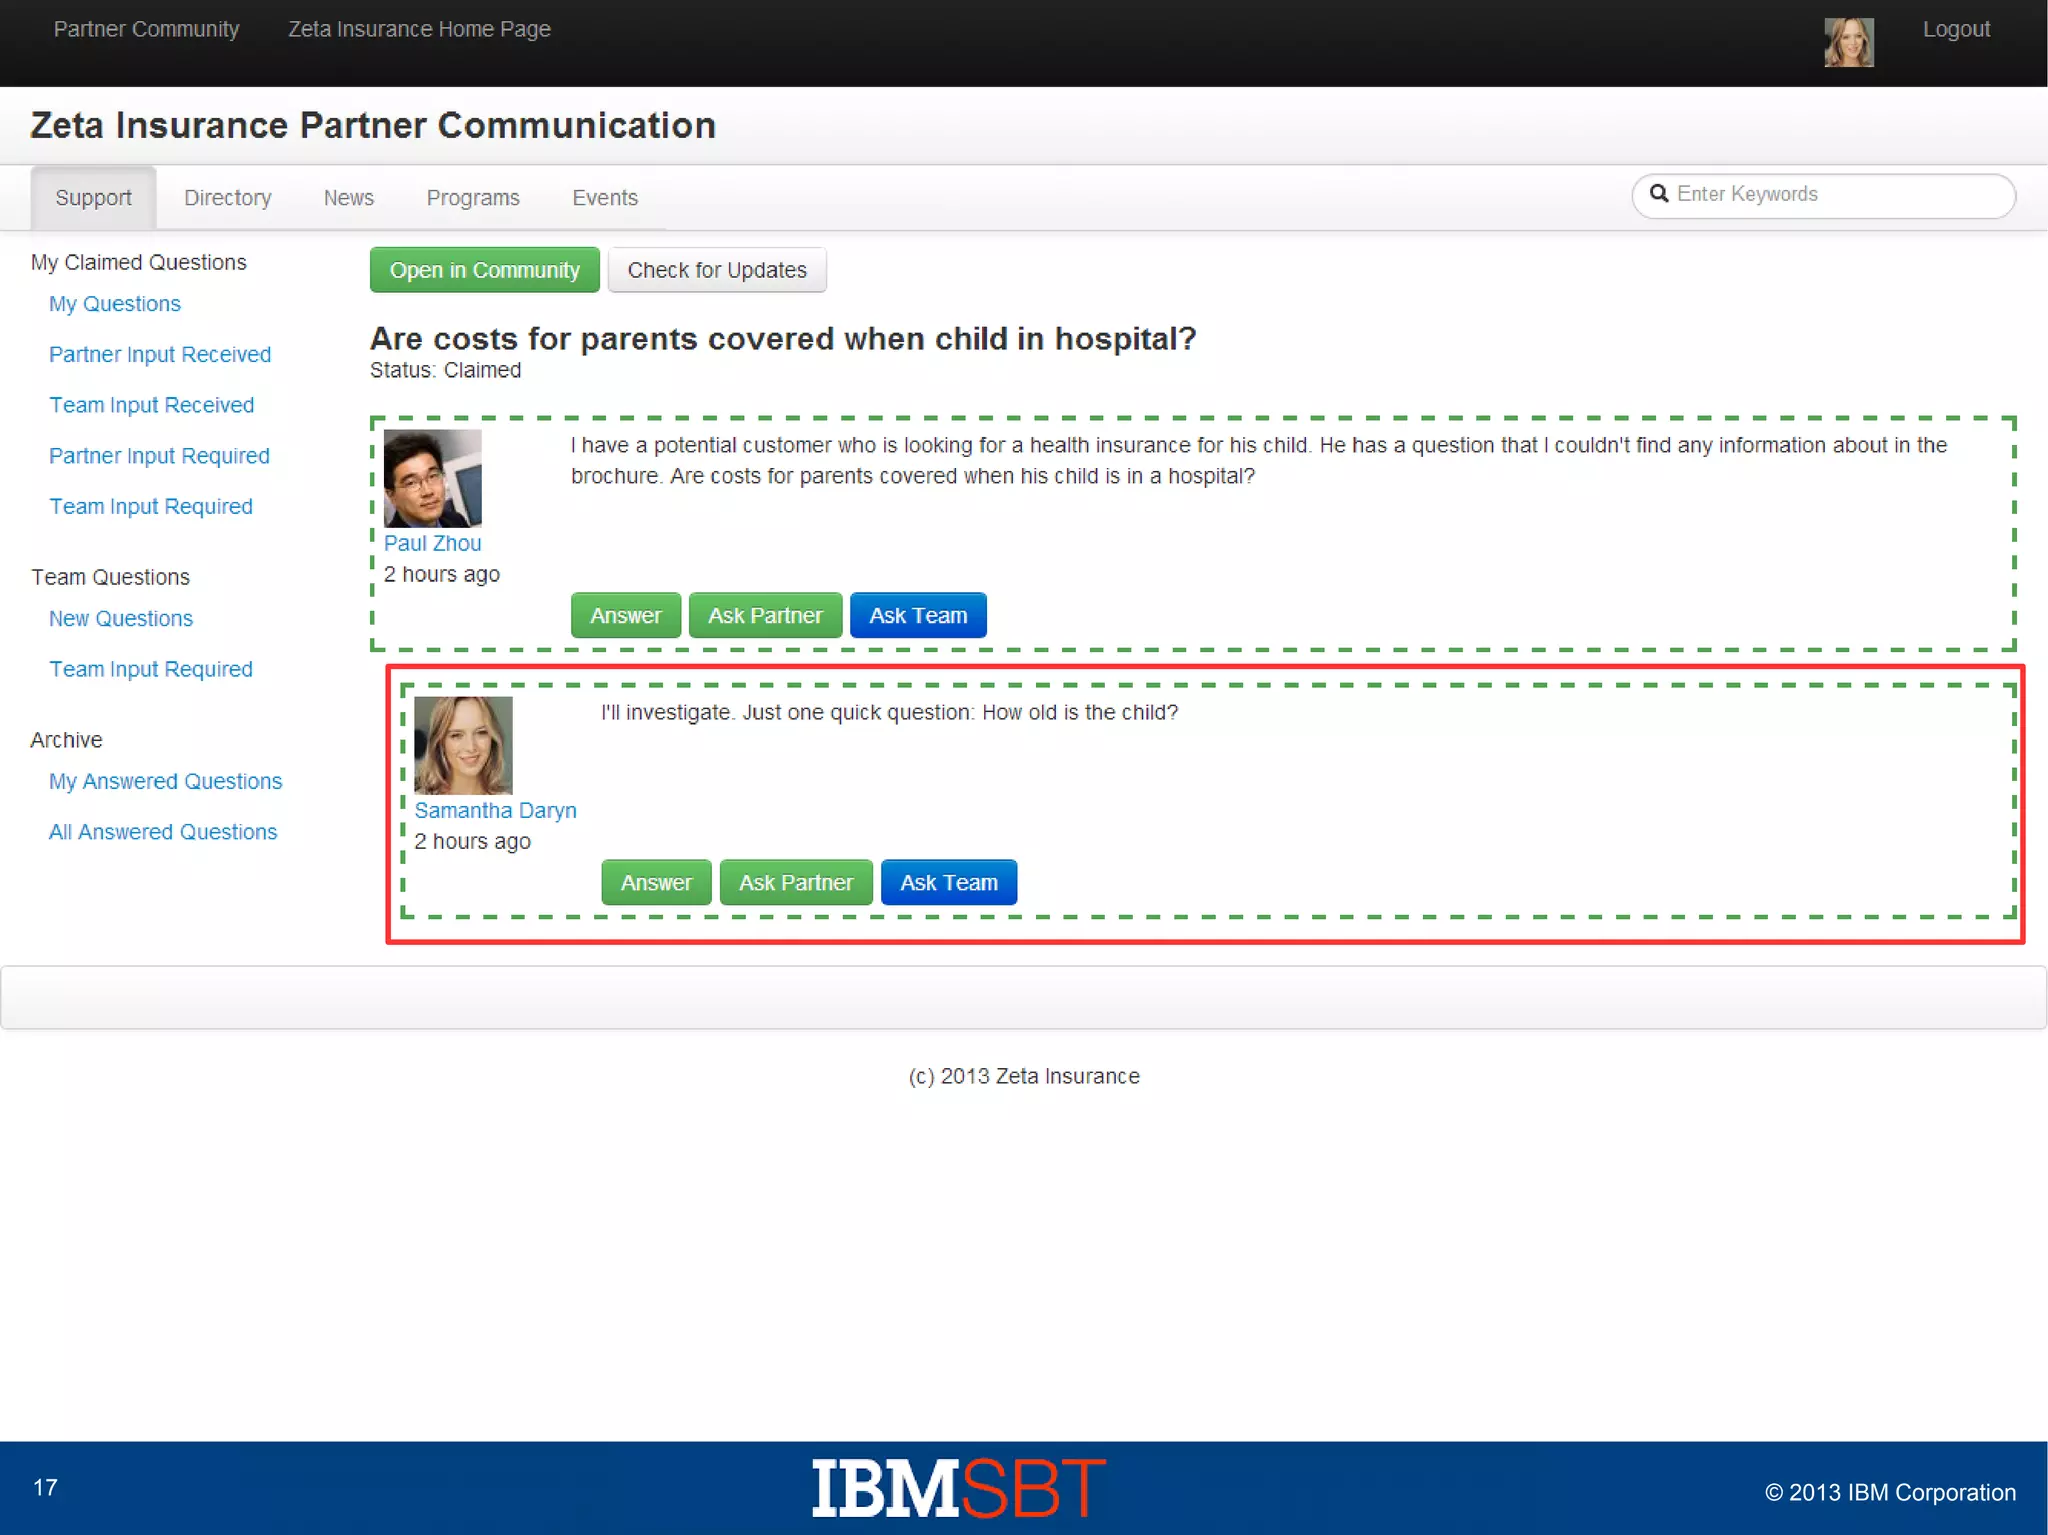Click the question title about parents' costs

pyautogui.click(x=783, y=339)
